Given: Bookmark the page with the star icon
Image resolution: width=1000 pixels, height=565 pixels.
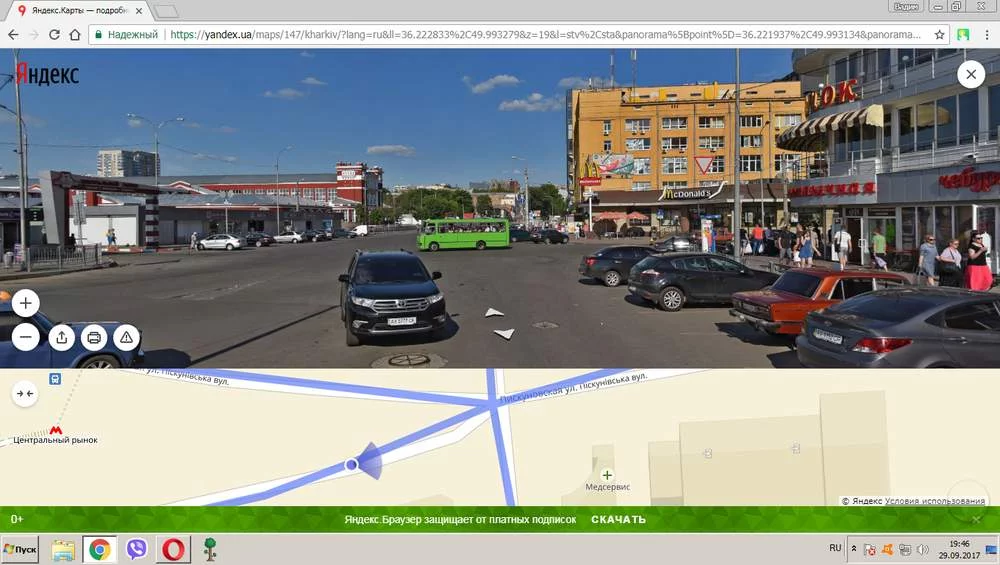Looking at the screenshot, I should pos(939,34).
